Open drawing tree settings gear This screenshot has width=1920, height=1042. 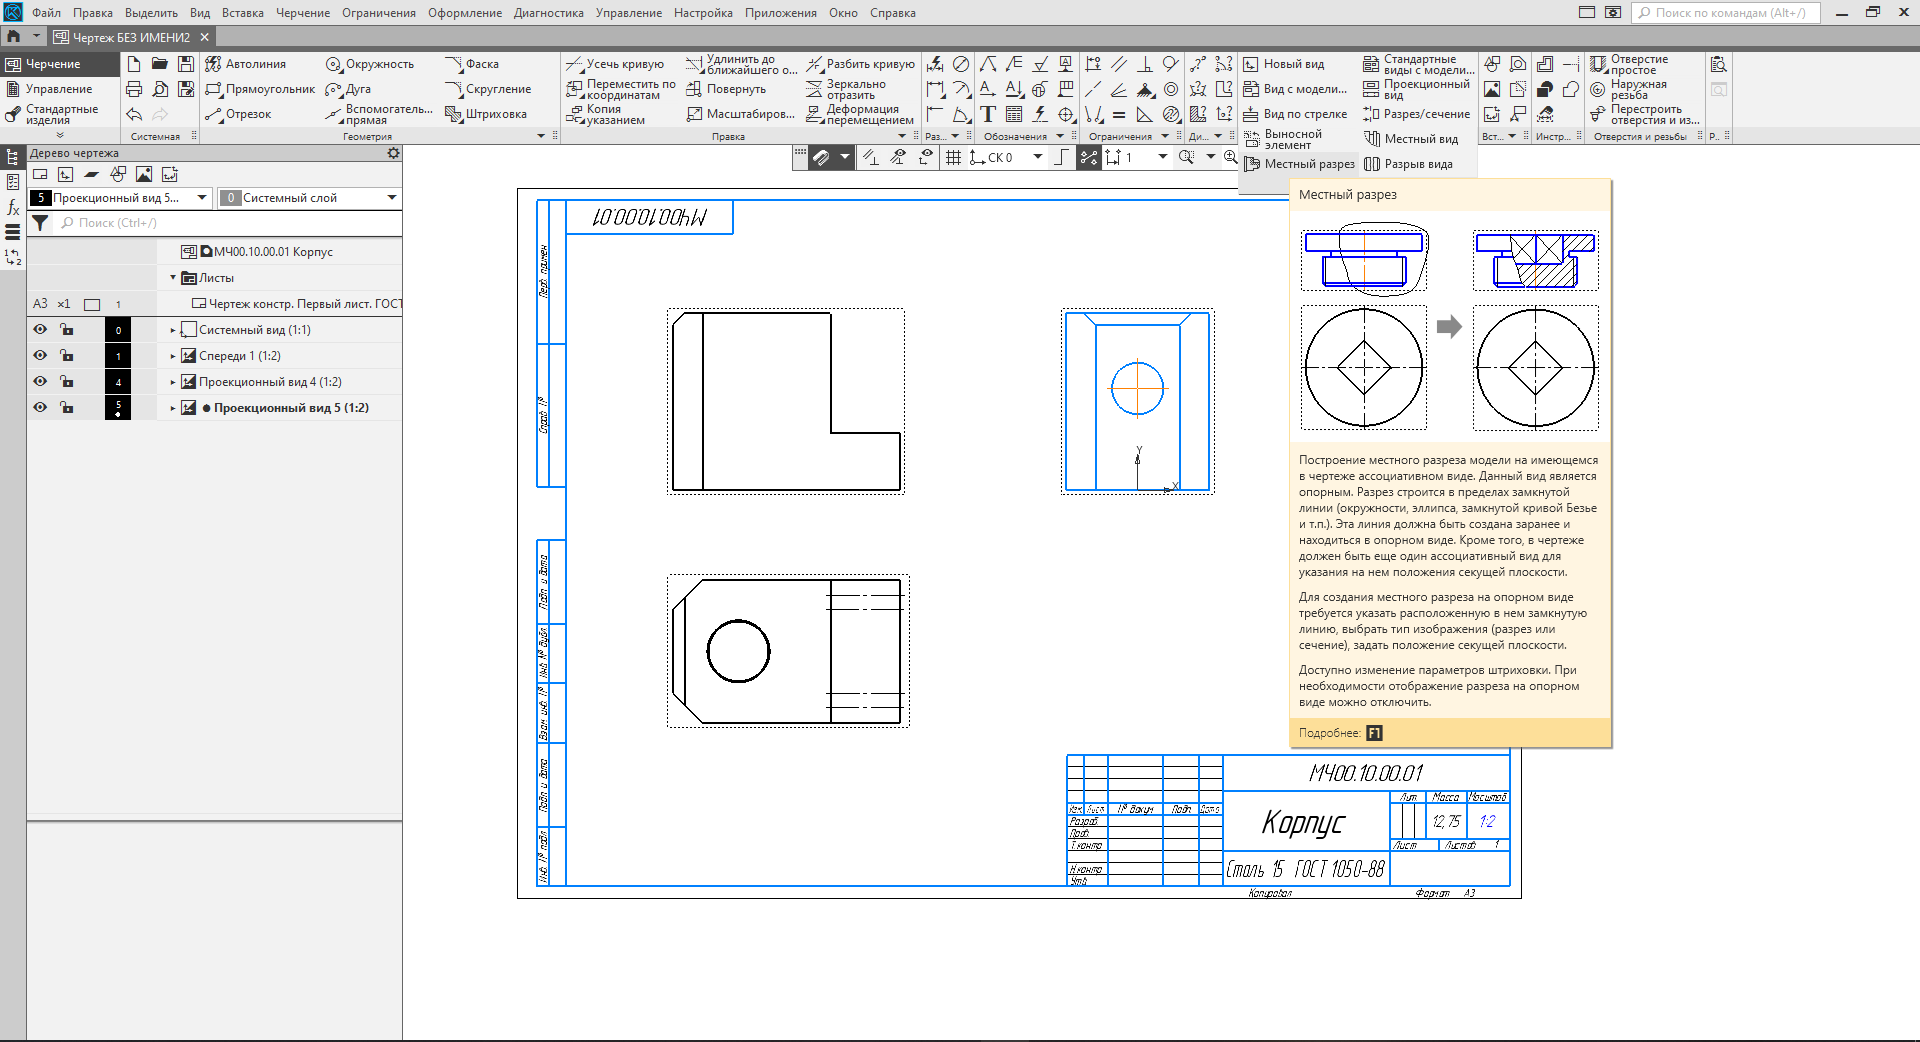(x=393, y=153)
